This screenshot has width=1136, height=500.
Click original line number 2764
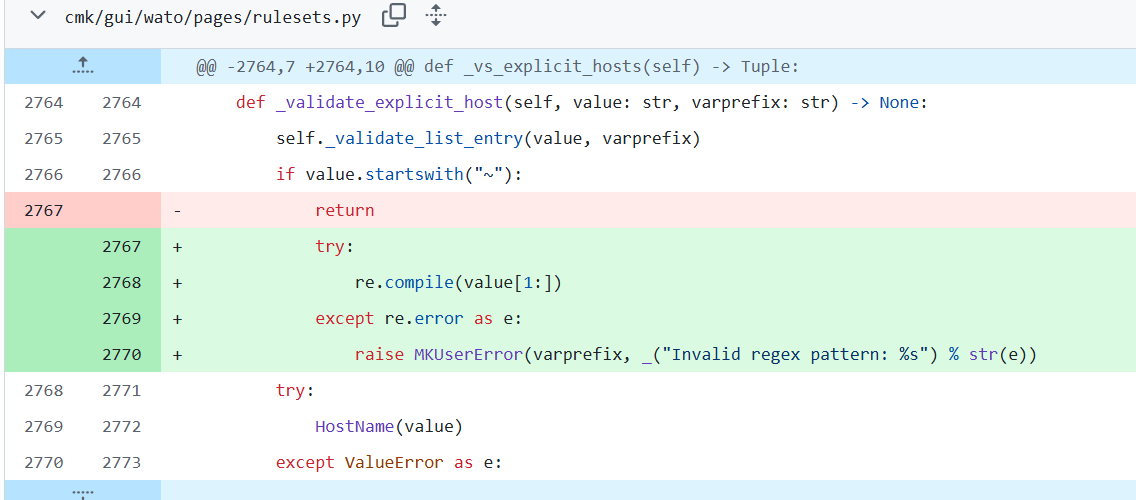[x=43, y=102]
